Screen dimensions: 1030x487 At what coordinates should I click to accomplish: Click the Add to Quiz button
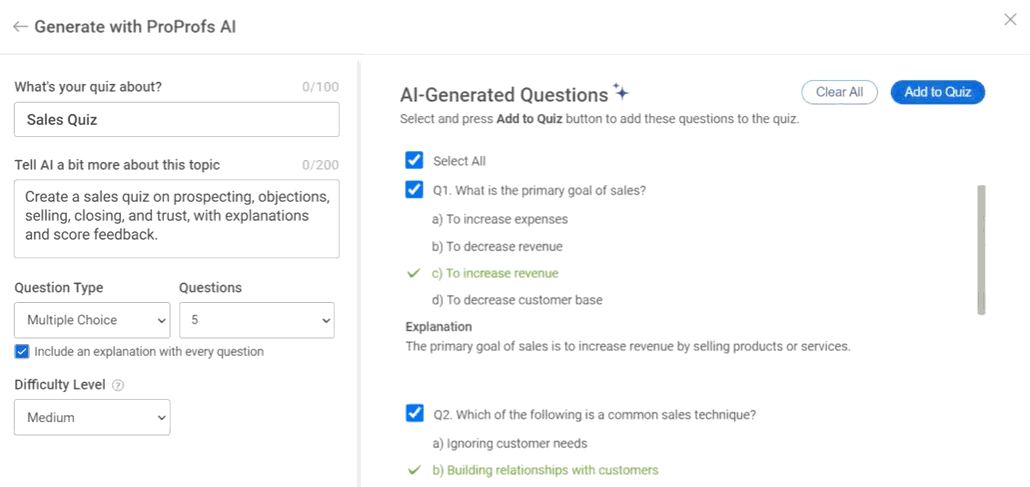point(938,92)
